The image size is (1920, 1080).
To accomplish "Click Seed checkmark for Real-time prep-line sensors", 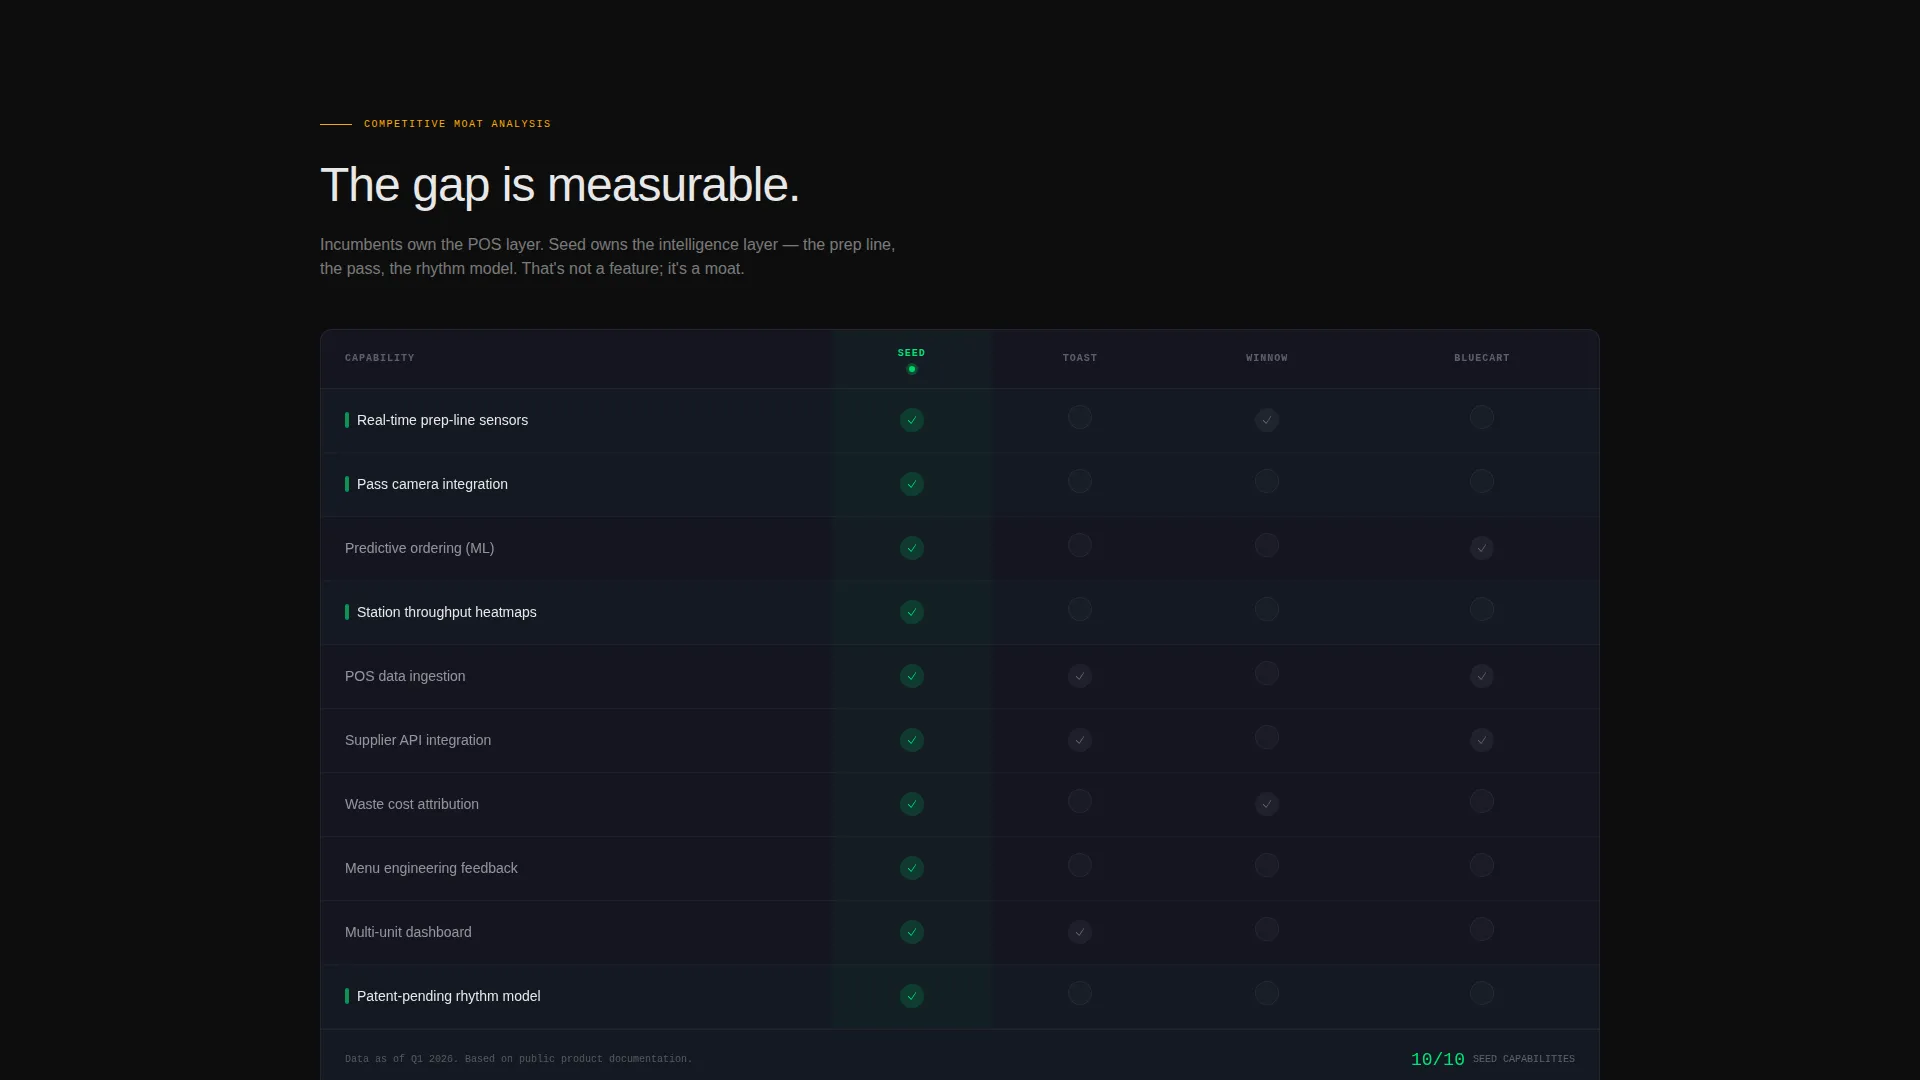I will pos(911,420).
